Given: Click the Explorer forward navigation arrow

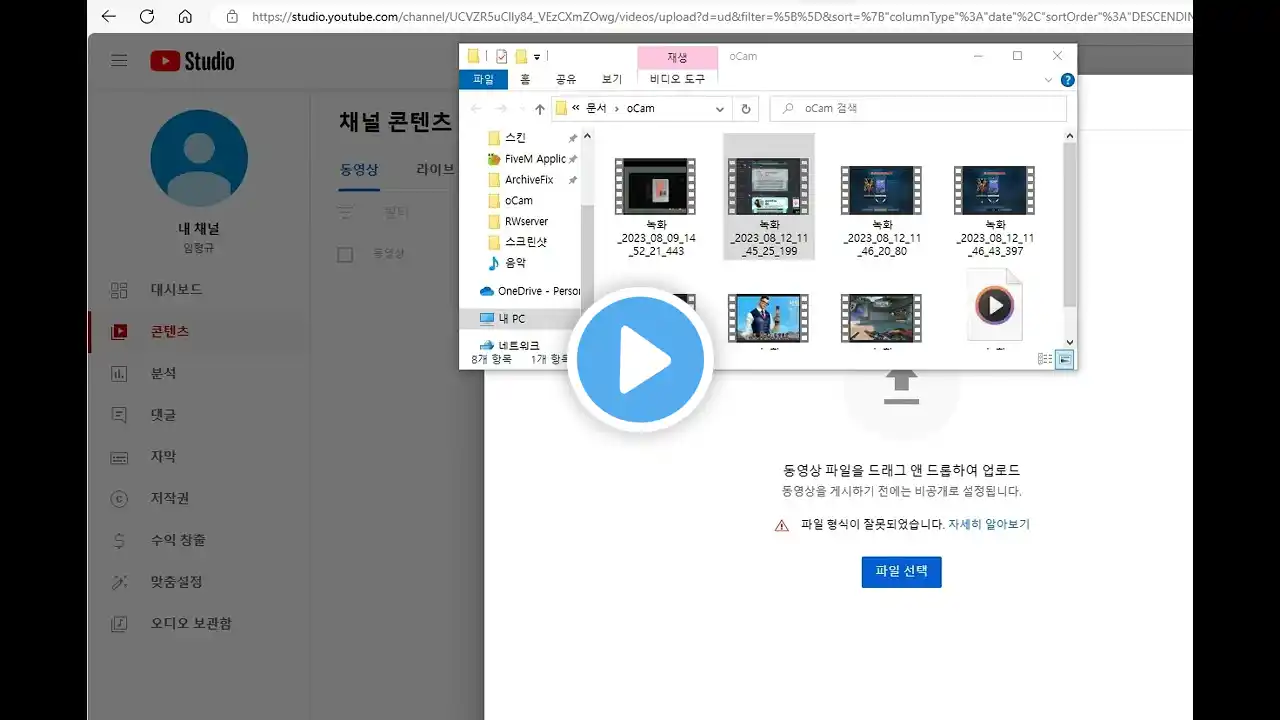Looking at the screenshot, I should point(503,108).
